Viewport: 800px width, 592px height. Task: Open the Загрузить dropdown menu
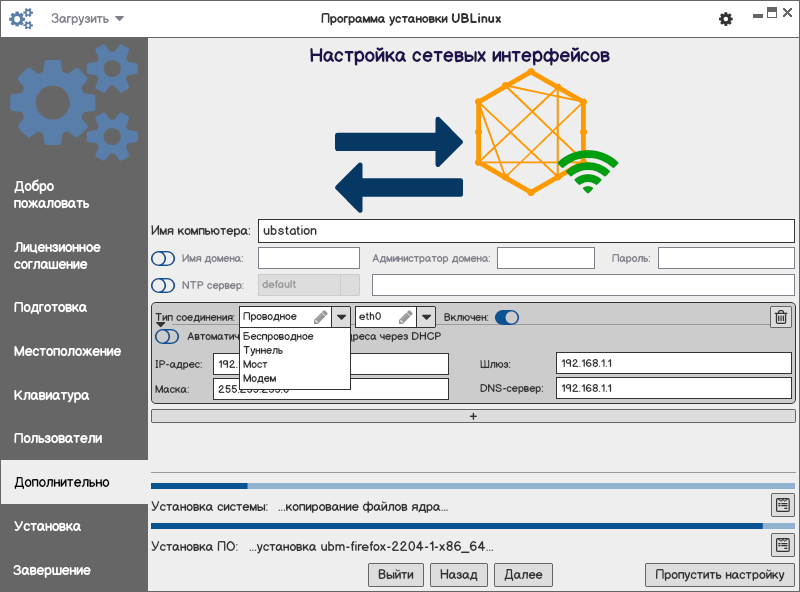coord(87,19)
